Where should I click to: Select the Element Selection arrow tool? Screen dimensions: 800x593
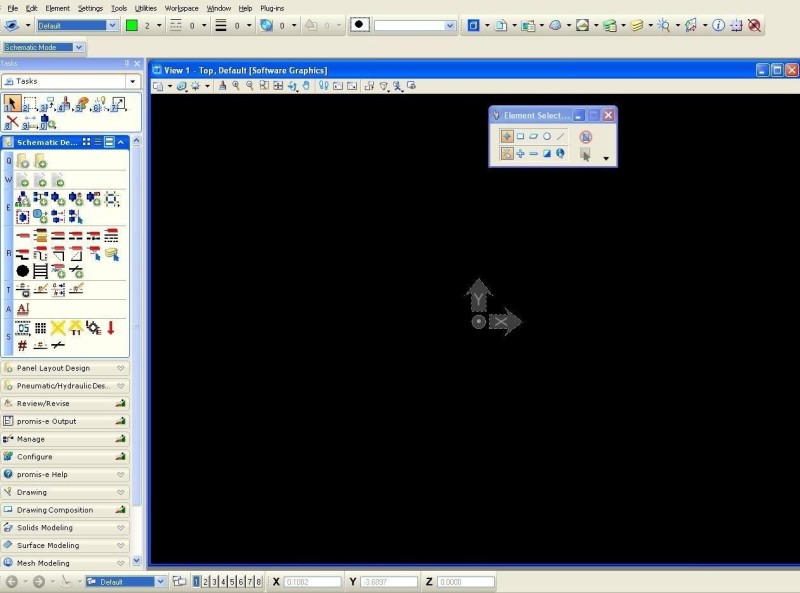click(x=12, y=103)
